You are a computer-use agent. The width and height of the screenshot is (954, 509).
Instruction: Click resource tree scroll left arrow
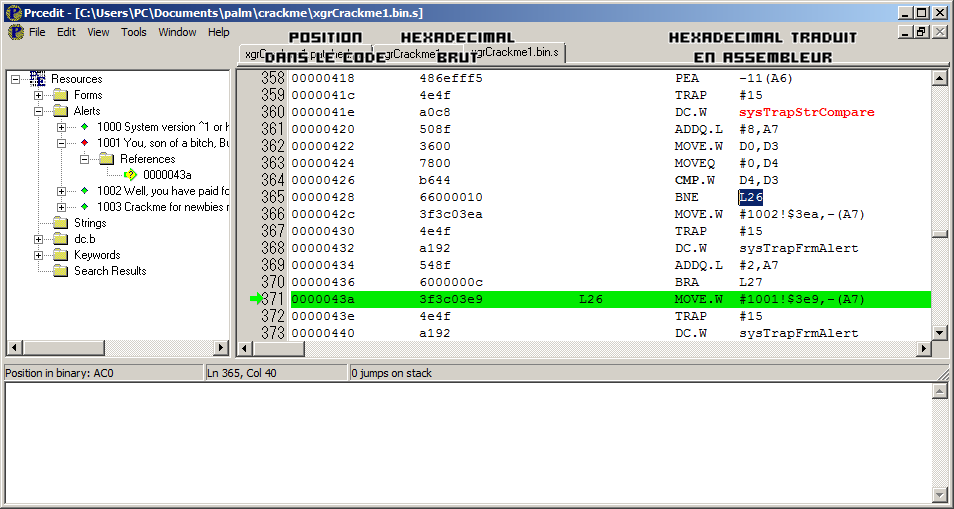[15, 348]
